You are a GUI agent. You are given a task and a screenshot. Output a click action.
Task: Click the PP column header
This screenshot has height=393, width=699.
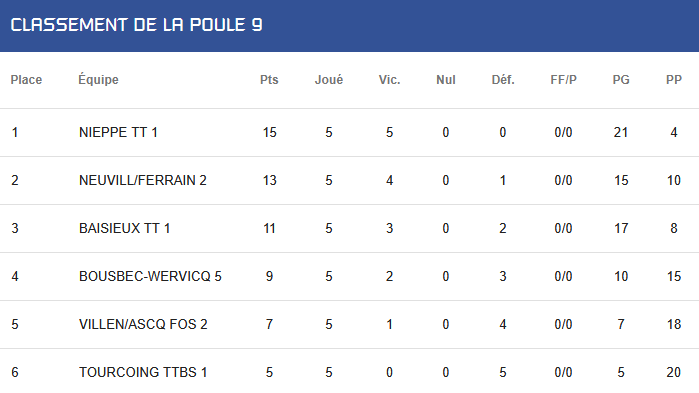coord(674,80)
